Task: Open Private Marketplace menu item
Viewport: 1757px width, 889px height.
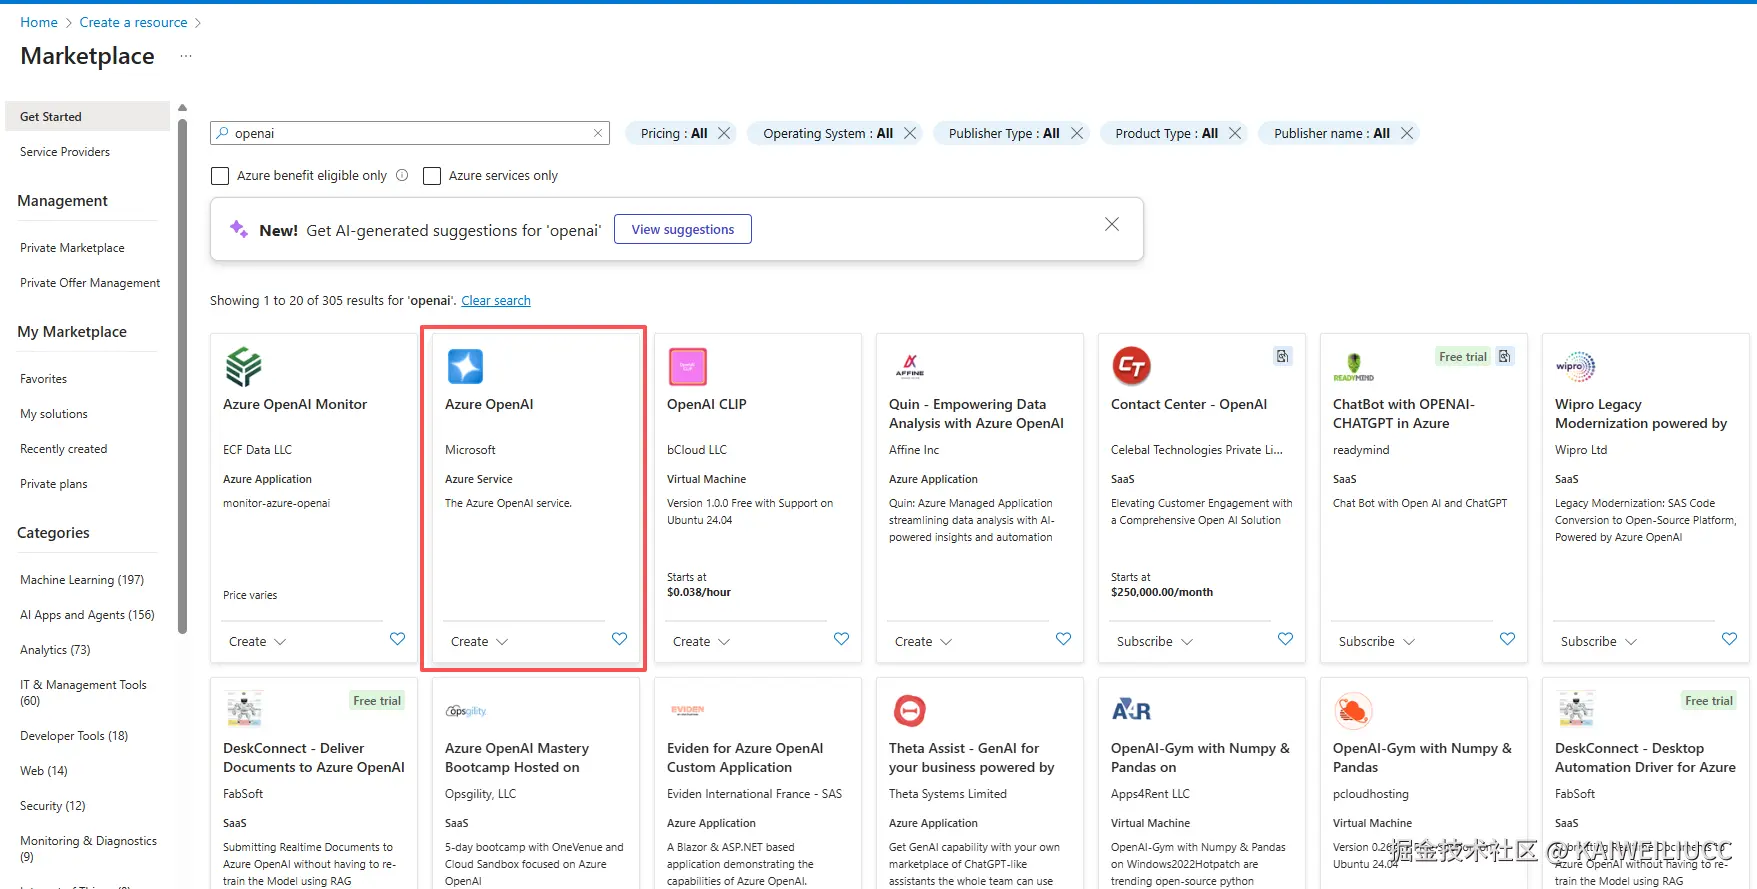Action: click(x=72, y=248)
